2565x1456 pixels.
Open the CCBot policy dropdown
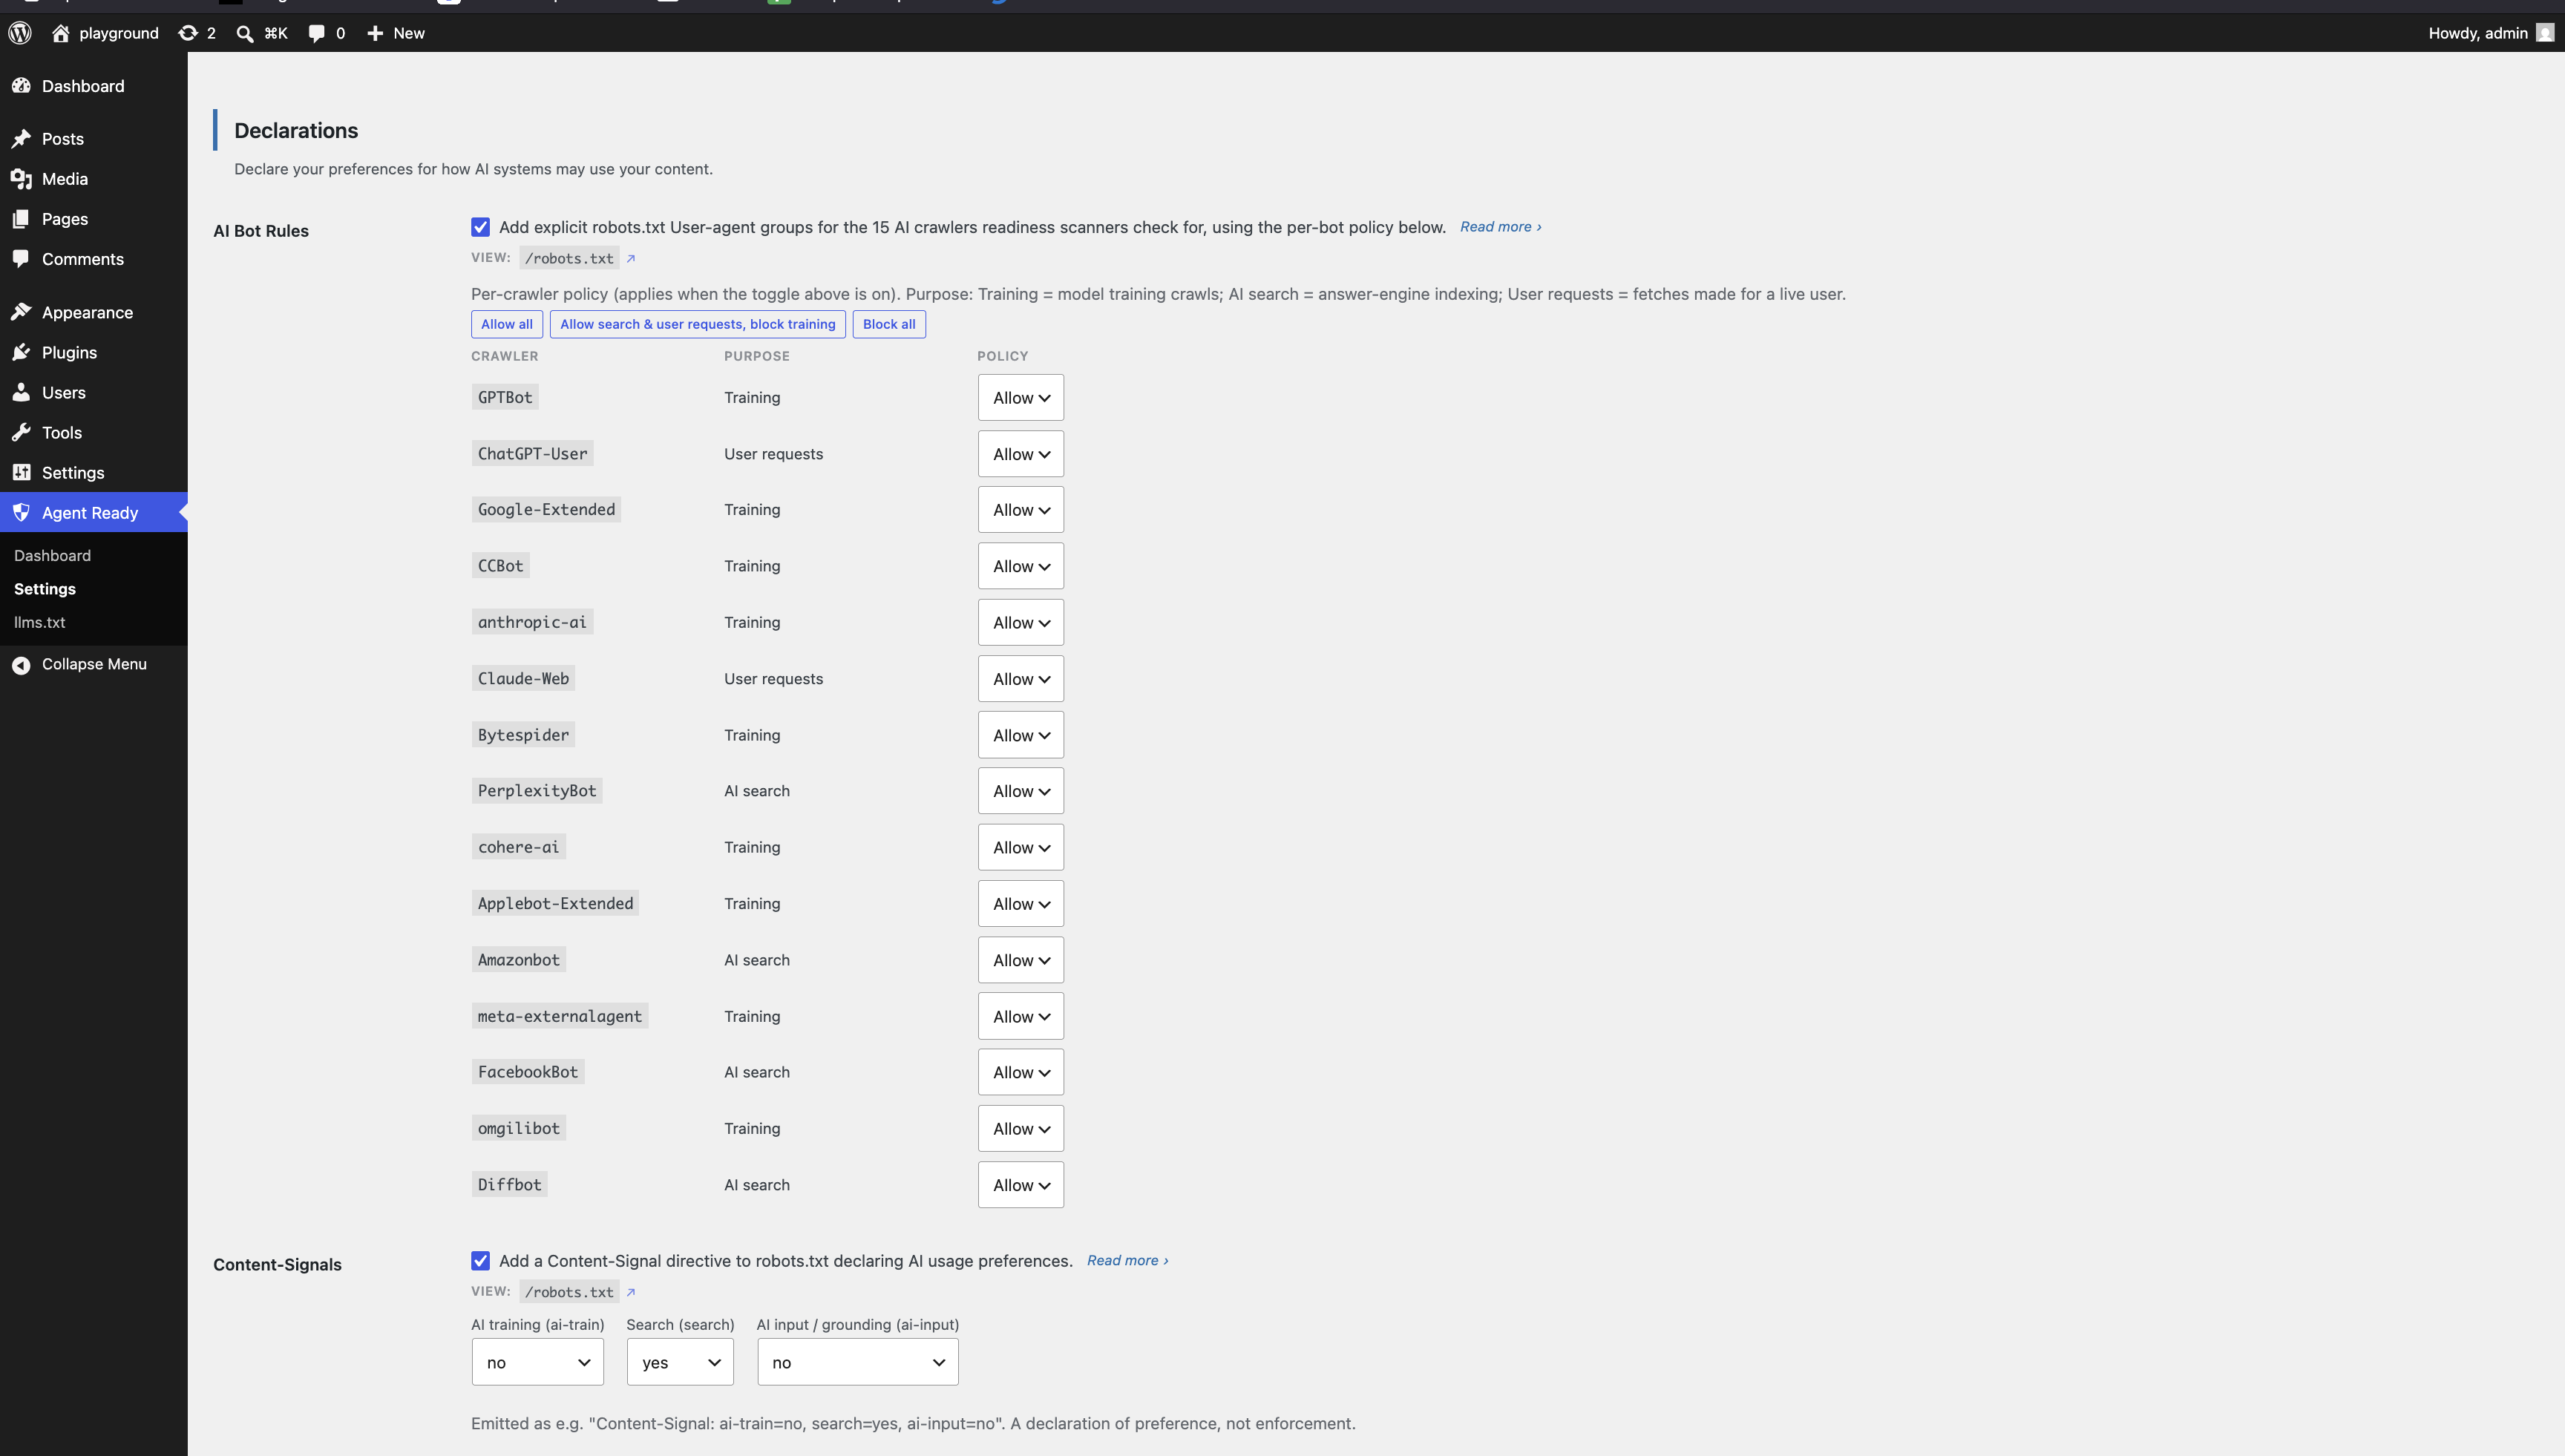1021,566
